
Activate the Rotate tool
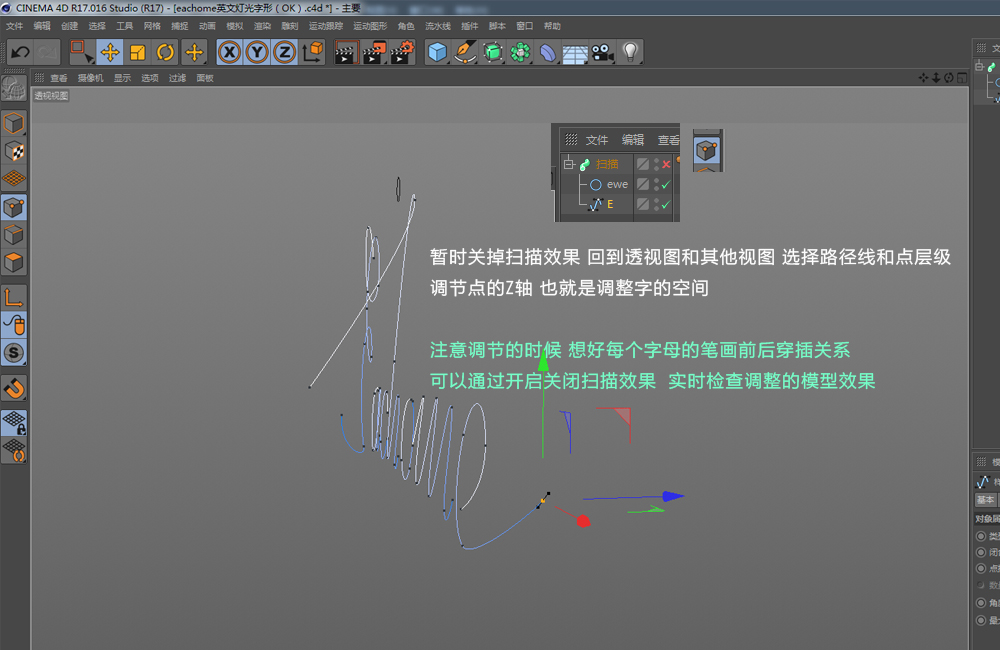pyautogui.click(x=166, y=52)
